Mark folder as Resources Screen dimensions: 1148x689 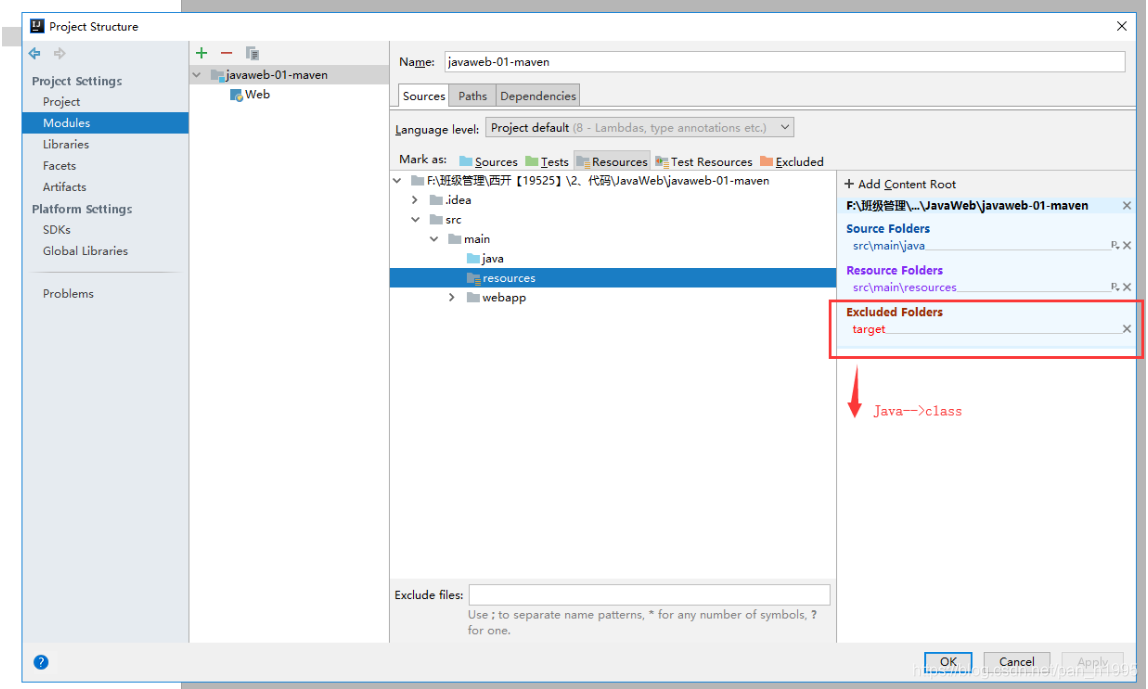pyautogui.click(x=612, y=162)
